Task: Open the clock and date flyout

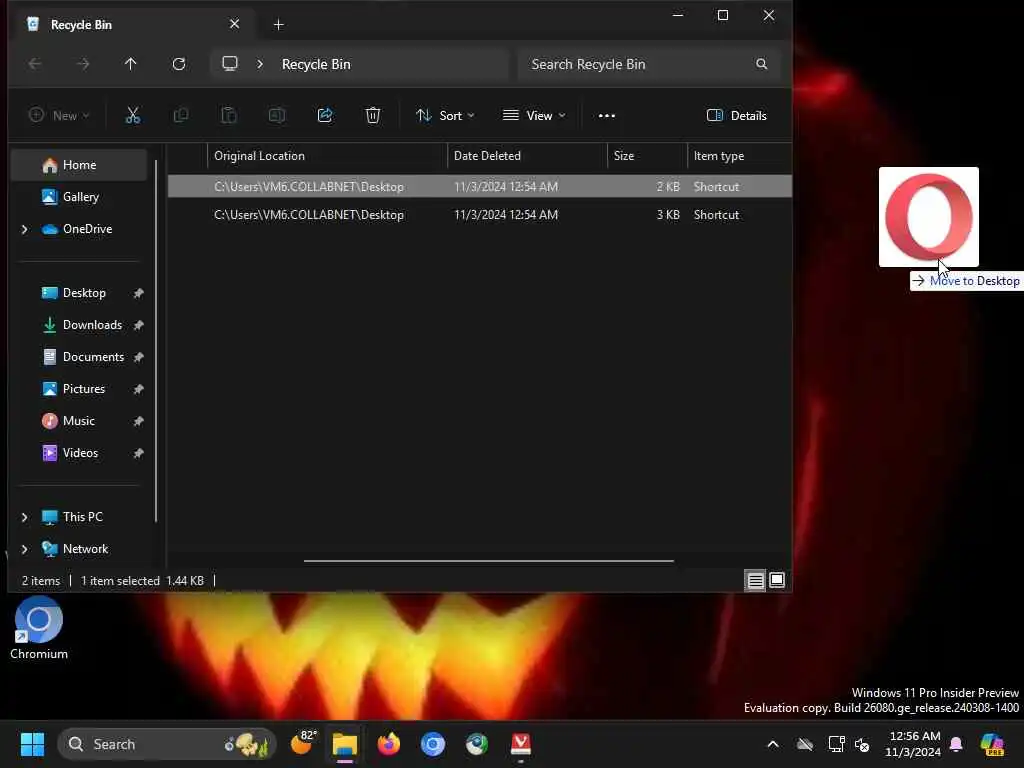Action: coord(913,744)
